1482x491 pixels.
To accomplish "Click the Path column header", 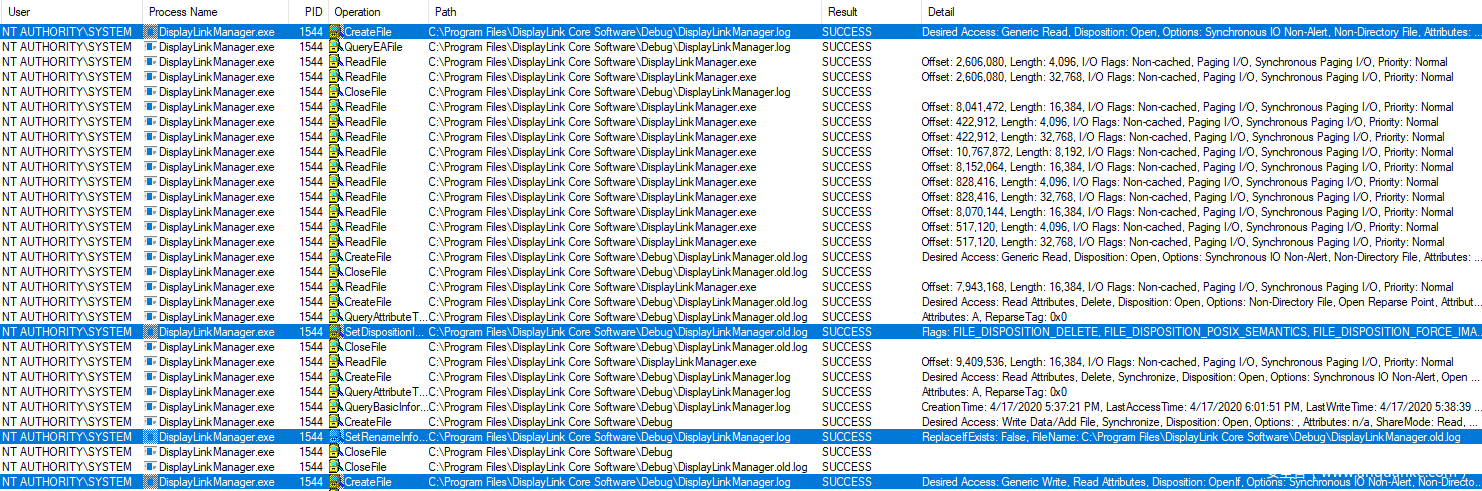I will tap(446, 11).
